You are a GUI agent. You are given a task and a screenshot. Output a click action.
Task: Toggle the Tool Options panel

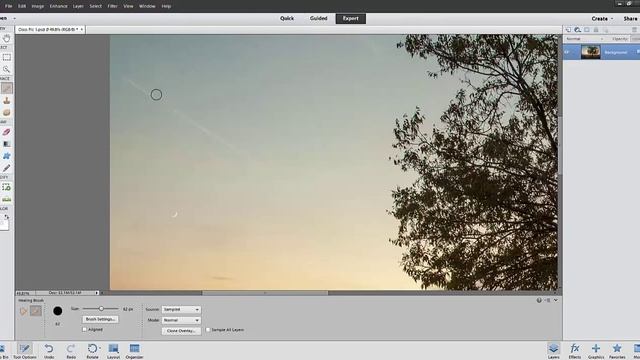tap(24, 351)
